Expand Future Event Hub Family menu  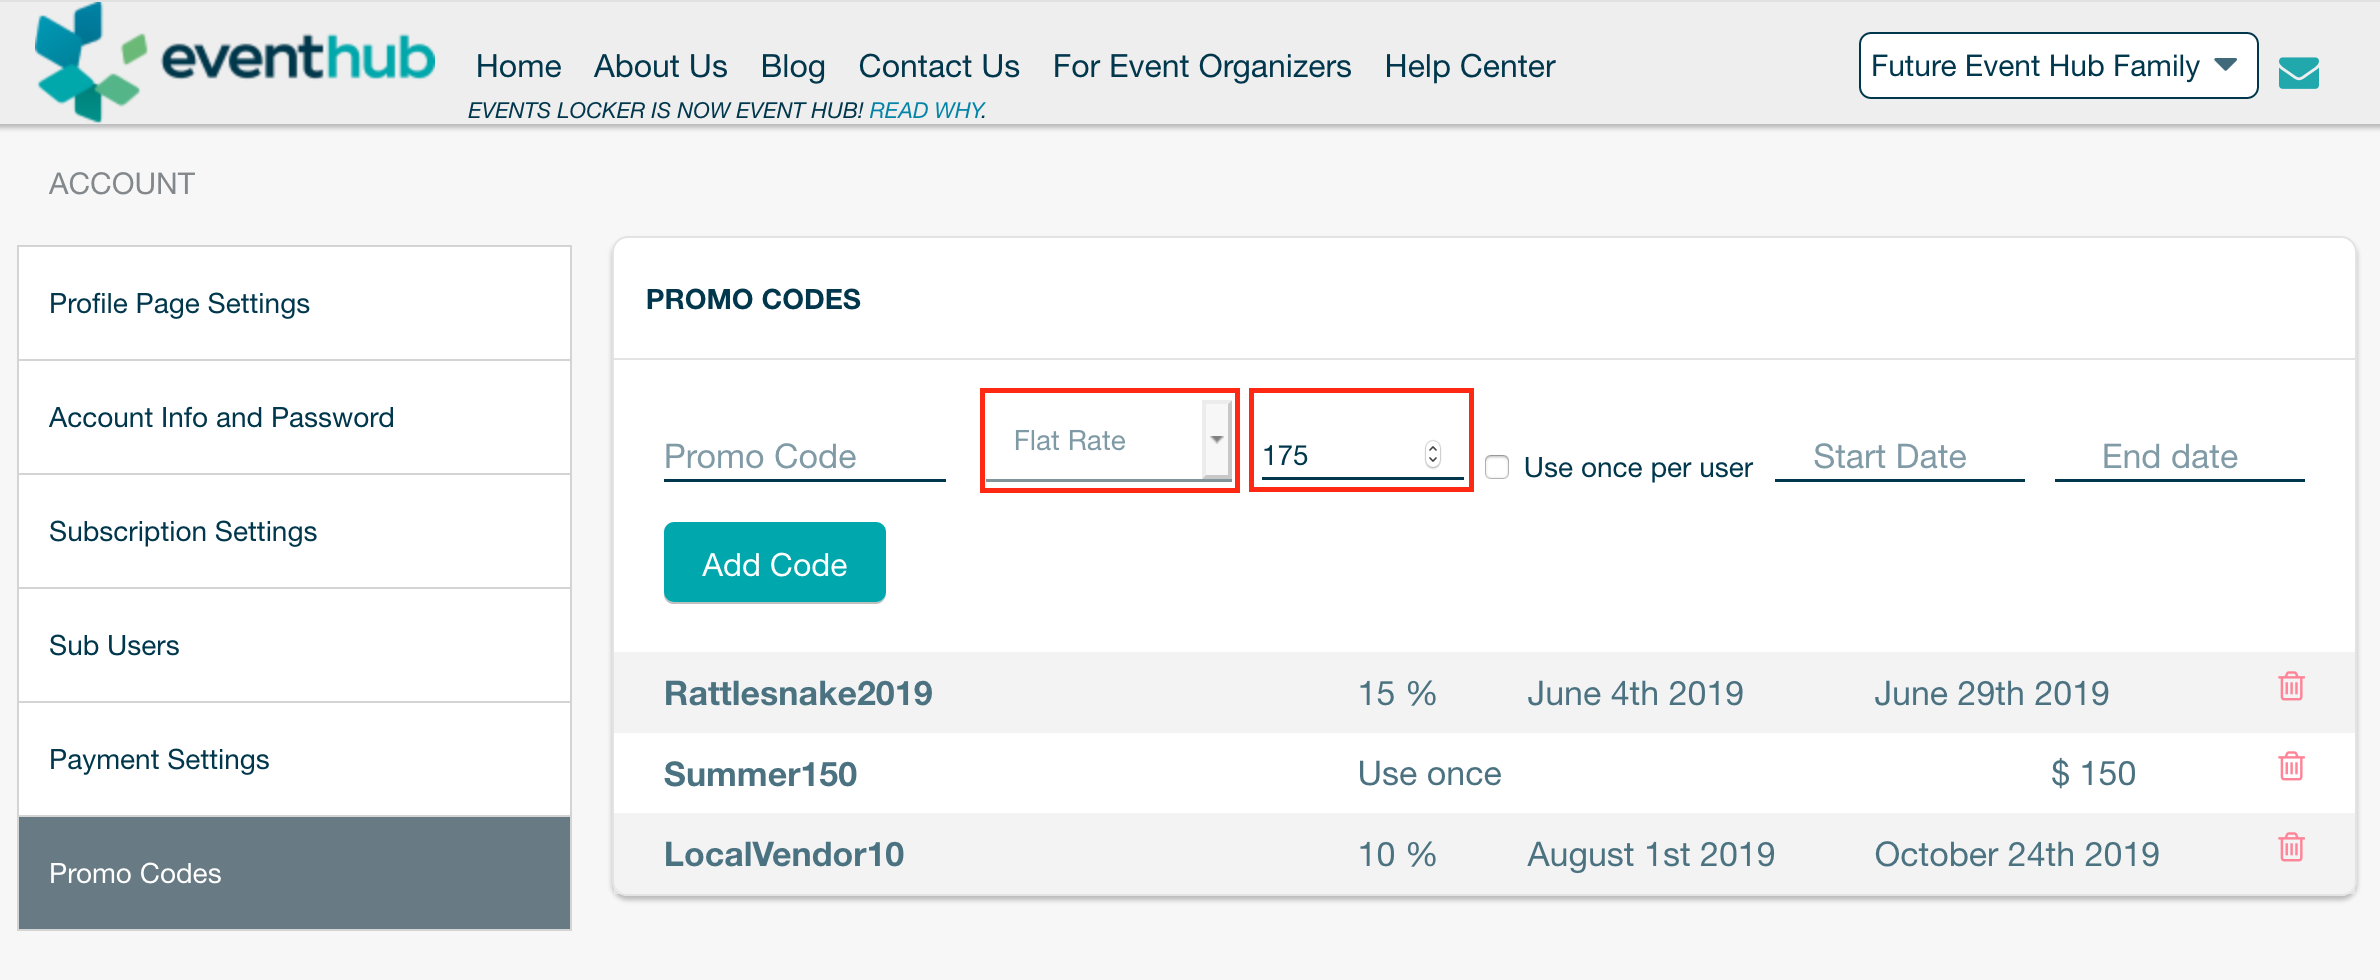(2057, 66)
